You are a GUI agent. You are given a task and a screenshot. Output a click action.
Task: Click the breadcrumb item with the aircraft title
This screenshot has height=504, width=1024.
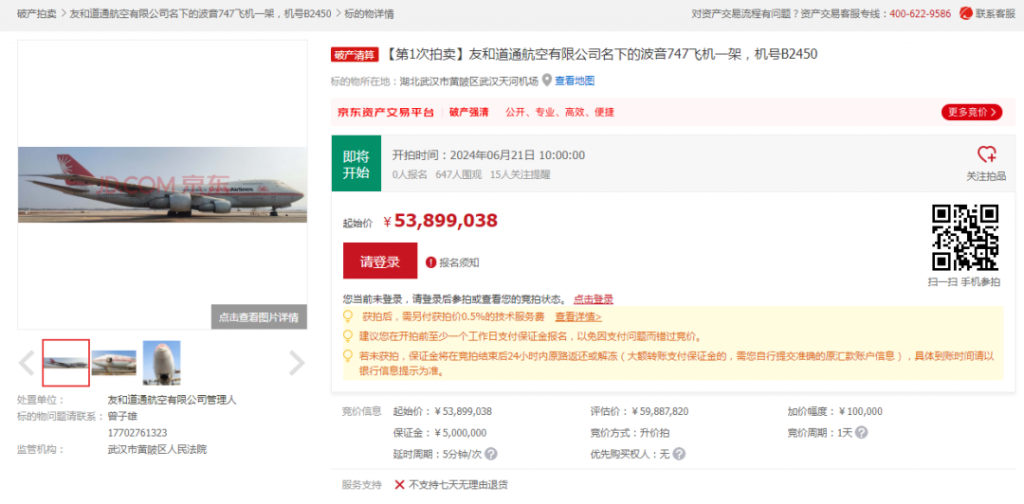200,13
